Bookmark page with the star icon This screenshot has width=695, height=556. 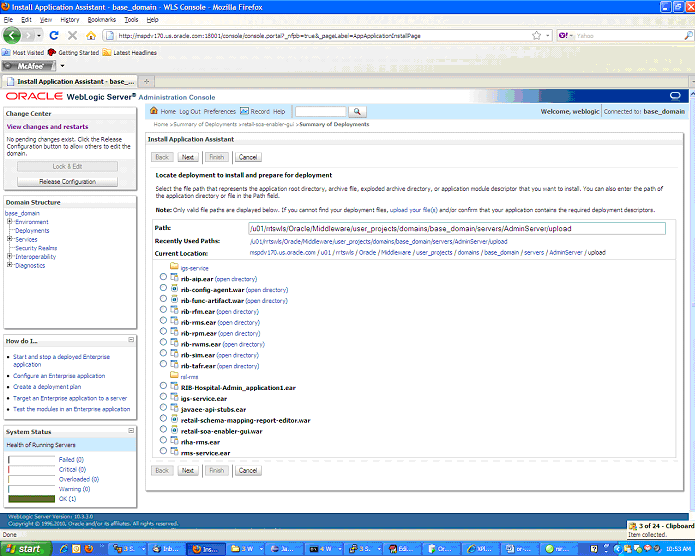click(536, 35)
